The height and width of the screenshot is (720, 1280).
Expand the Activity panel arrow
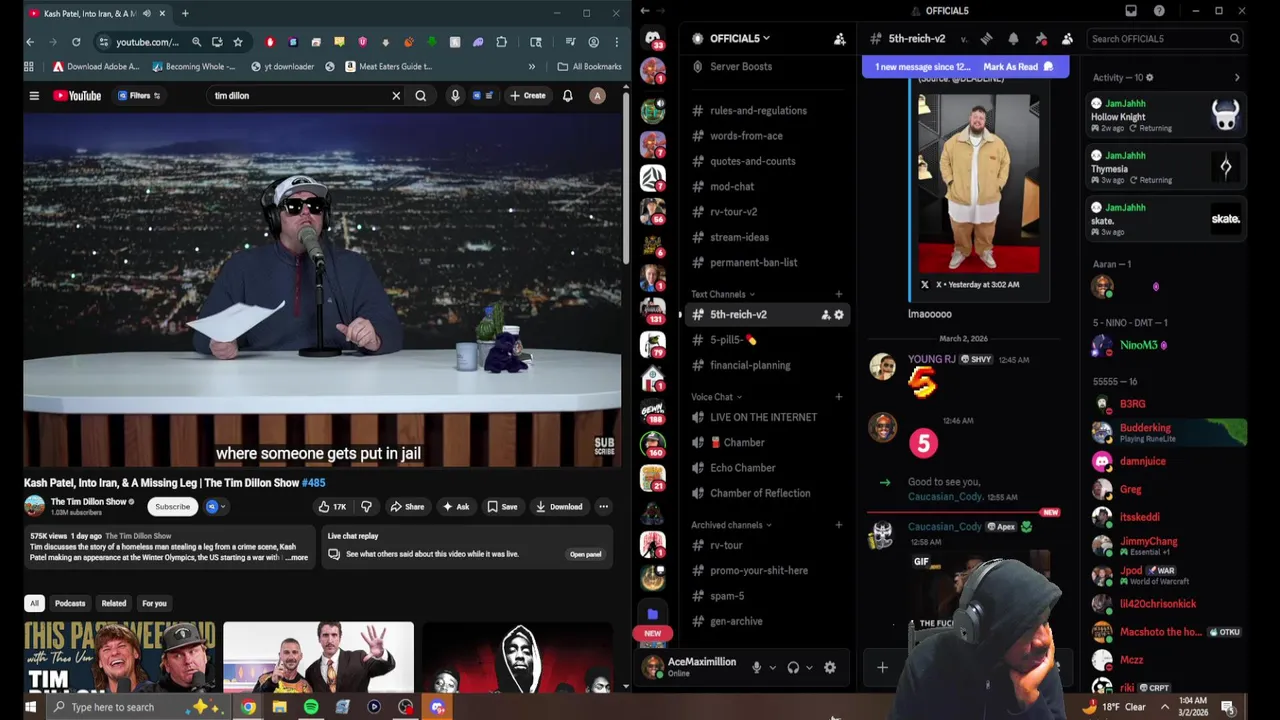(x=1237, y=78)
